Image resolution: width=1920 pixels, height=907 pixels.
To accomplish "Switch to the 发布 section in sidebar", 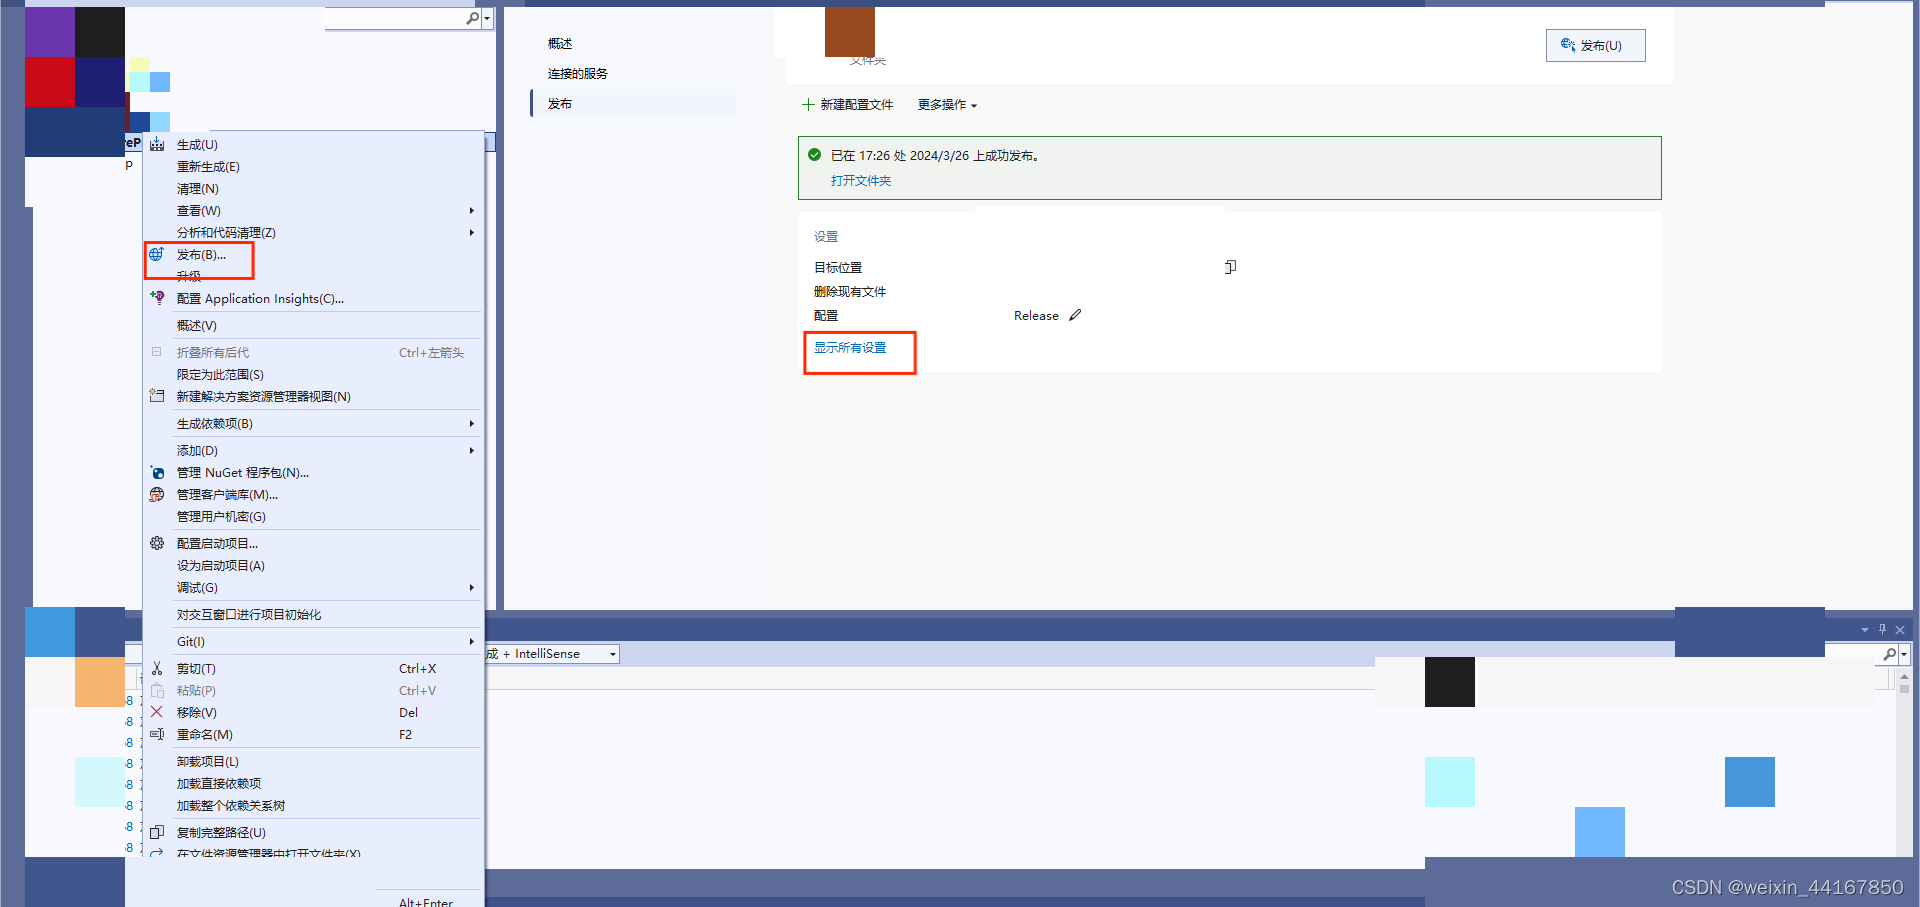I will [560, 103].
